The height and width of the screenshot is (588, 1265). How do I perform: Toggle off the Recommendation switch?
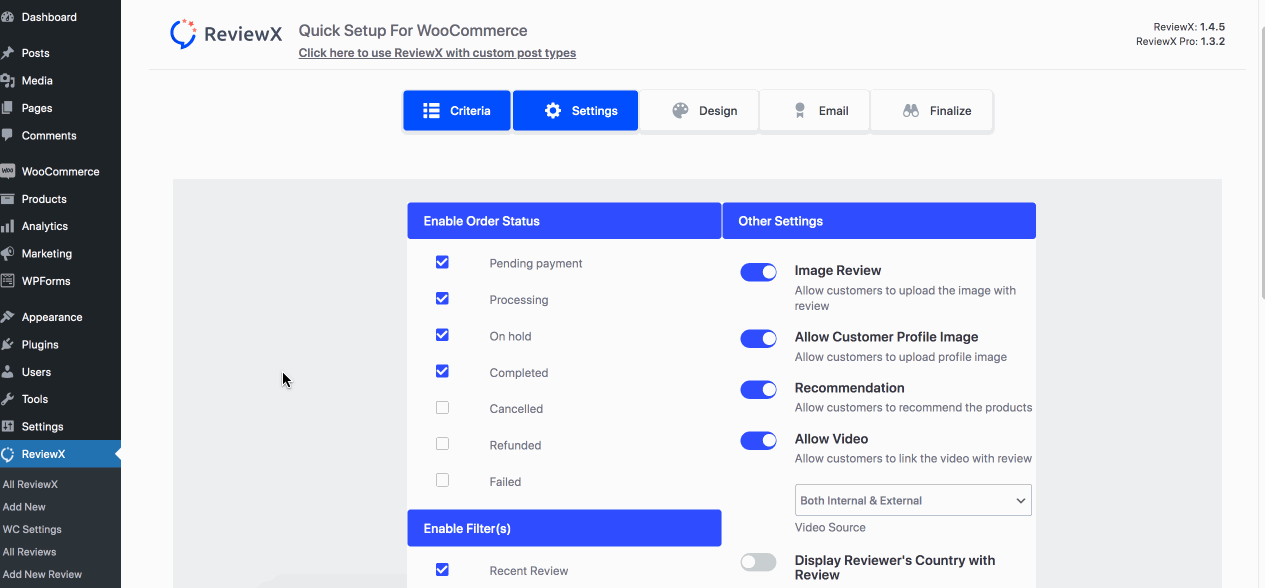click(x=758, y=389)
